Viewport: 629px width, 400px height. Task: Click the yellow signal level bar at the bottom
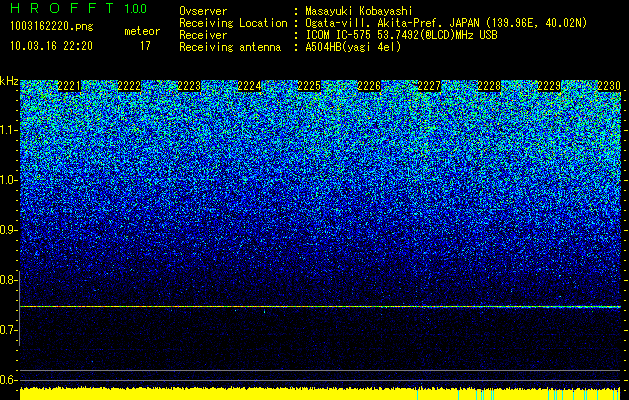point(320,394)
